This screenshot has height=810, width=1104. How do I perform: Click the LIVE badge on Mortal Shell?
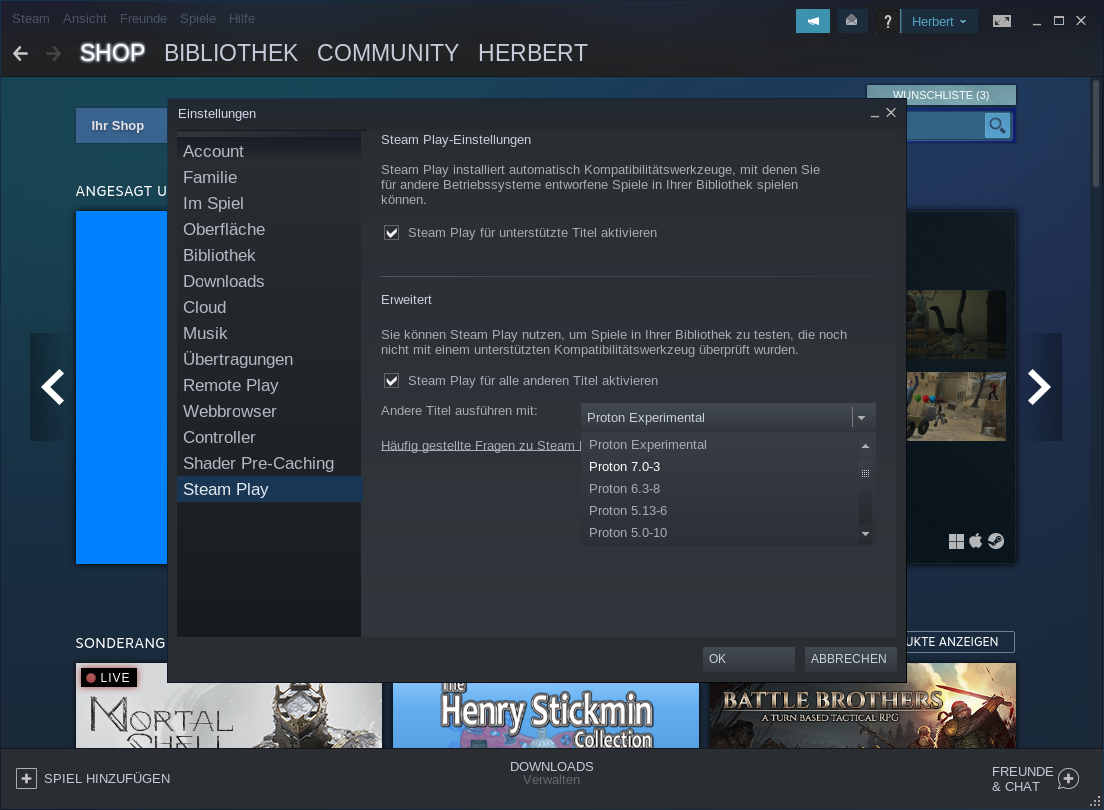pos(108,678)
